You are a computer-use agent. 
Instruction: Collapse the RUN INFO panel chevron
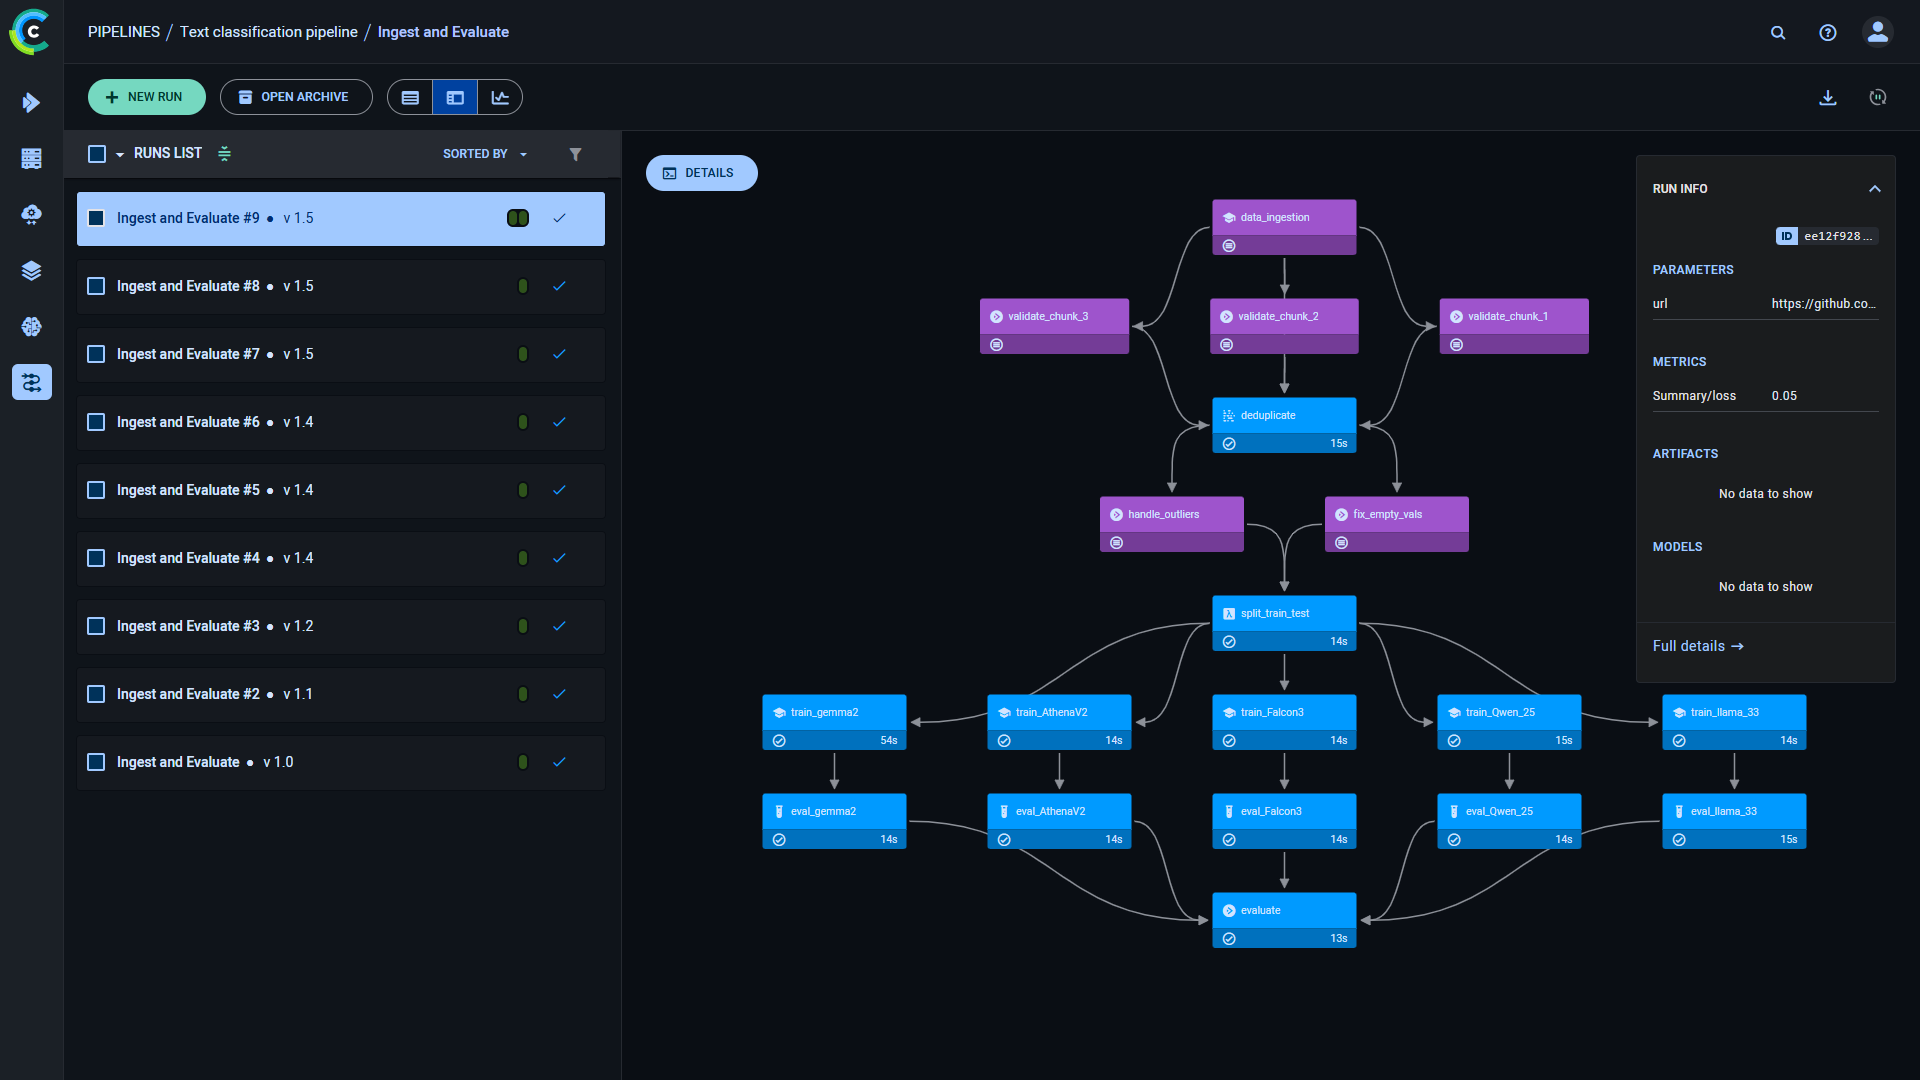click(x=1875, y=189)
